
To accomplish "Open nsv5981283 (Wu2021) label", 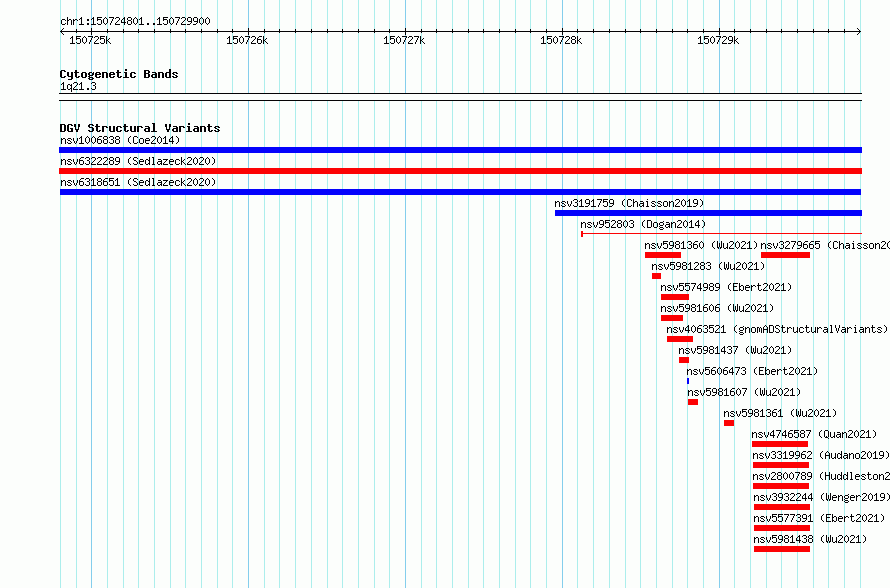I will pyautogui.click(x=708, y=266).
